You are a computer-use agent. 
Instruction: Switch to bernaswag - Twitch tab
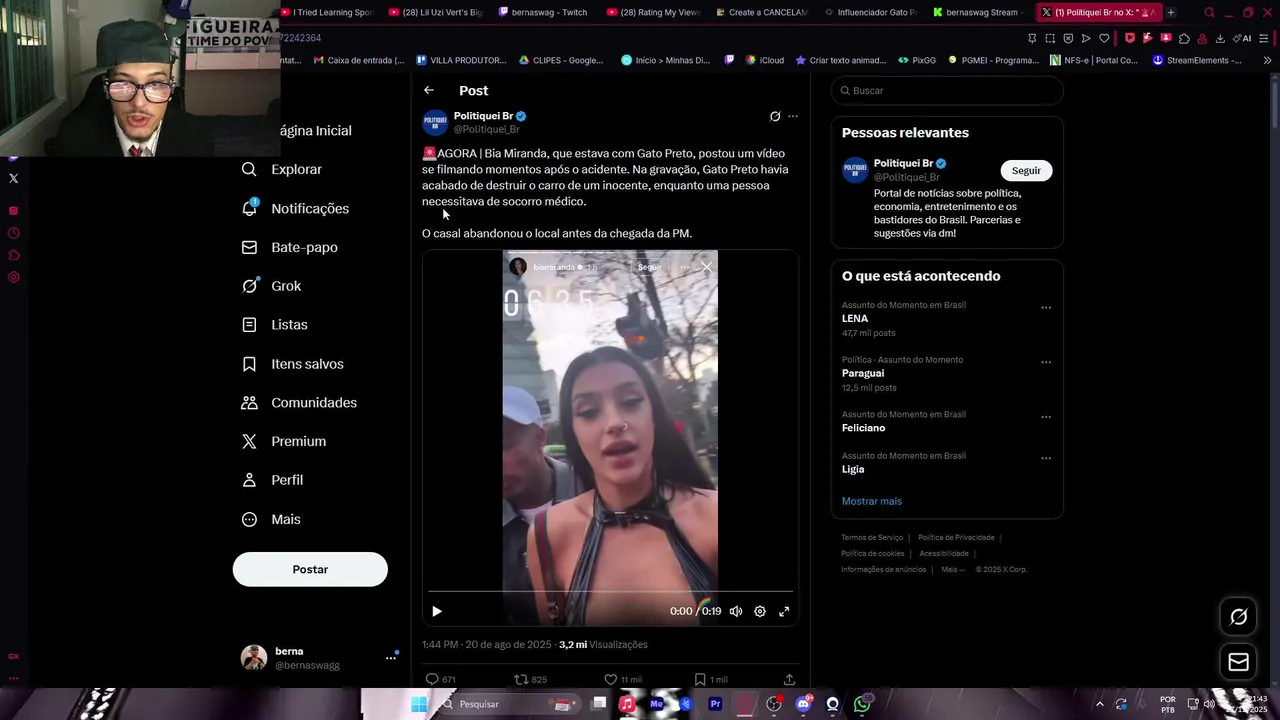tap(541, 12)
